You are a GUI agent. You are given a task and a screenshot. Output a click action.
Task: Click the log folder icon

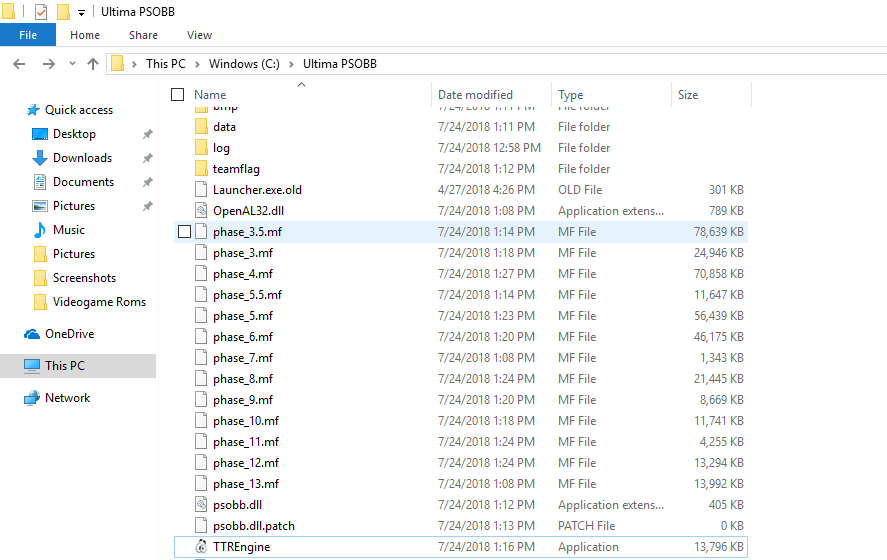click(x=201, y=148)
